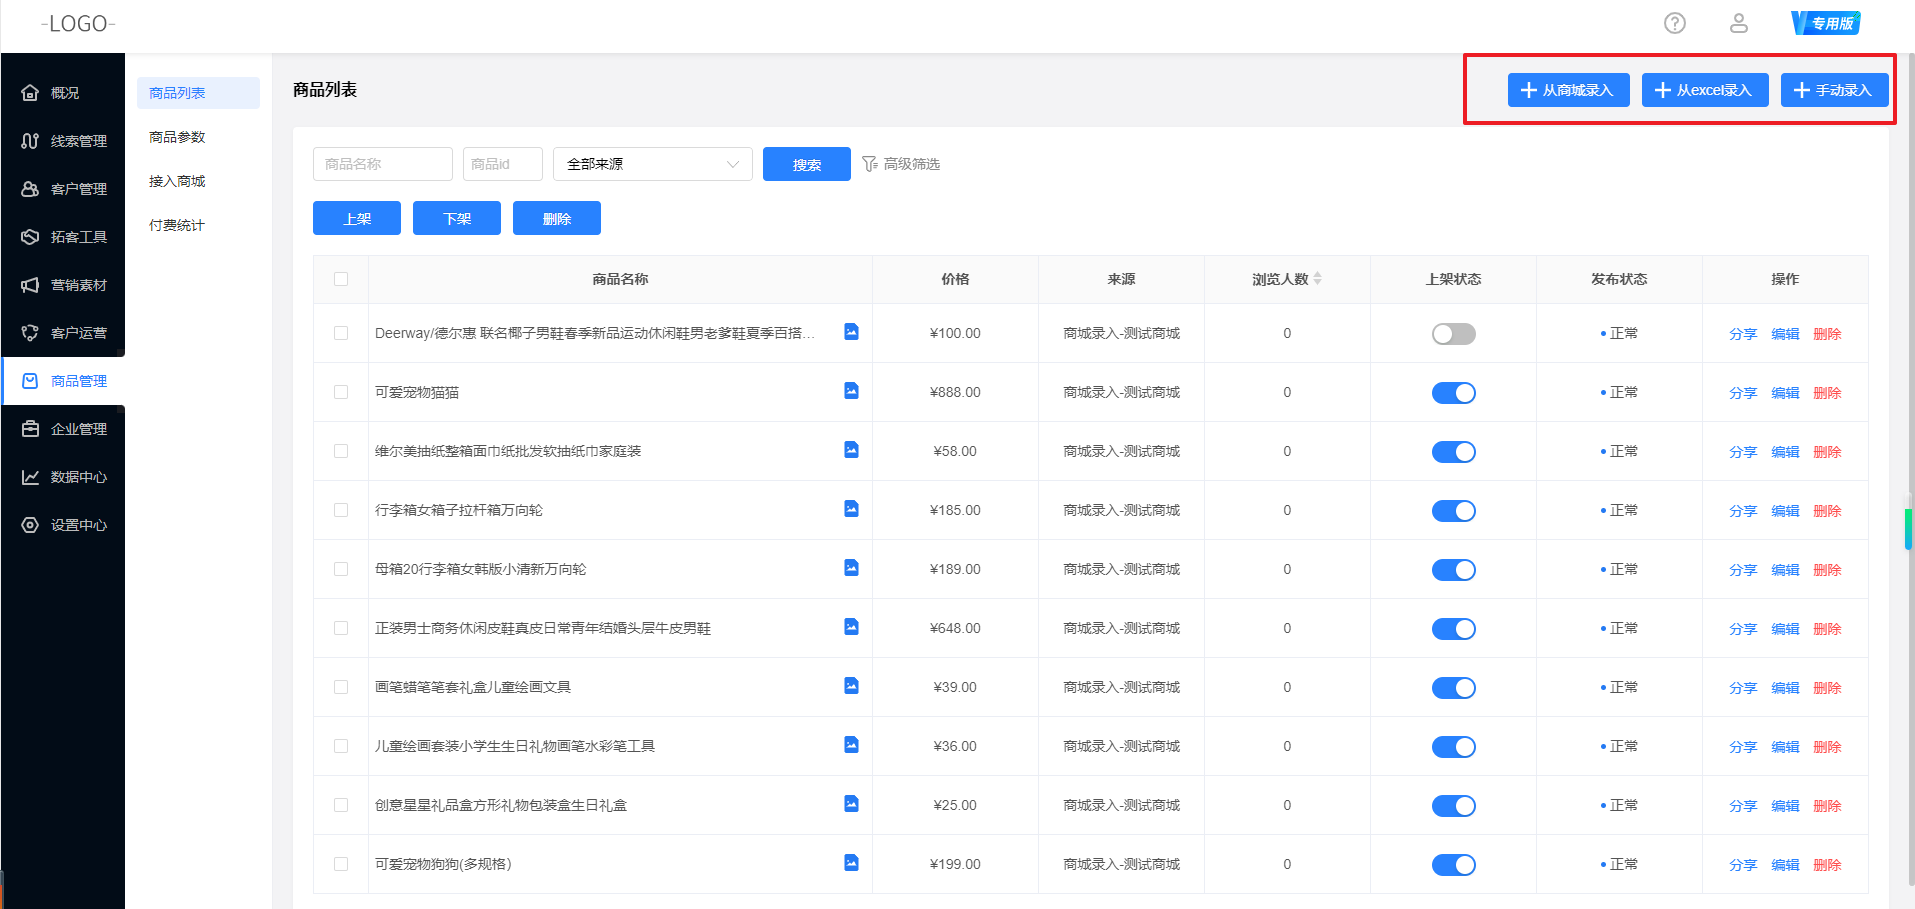The width and height of the screenshot is (1915, 909).
Task: Click the 设置中心 gear icon
Action: click(x=30, y=525)
